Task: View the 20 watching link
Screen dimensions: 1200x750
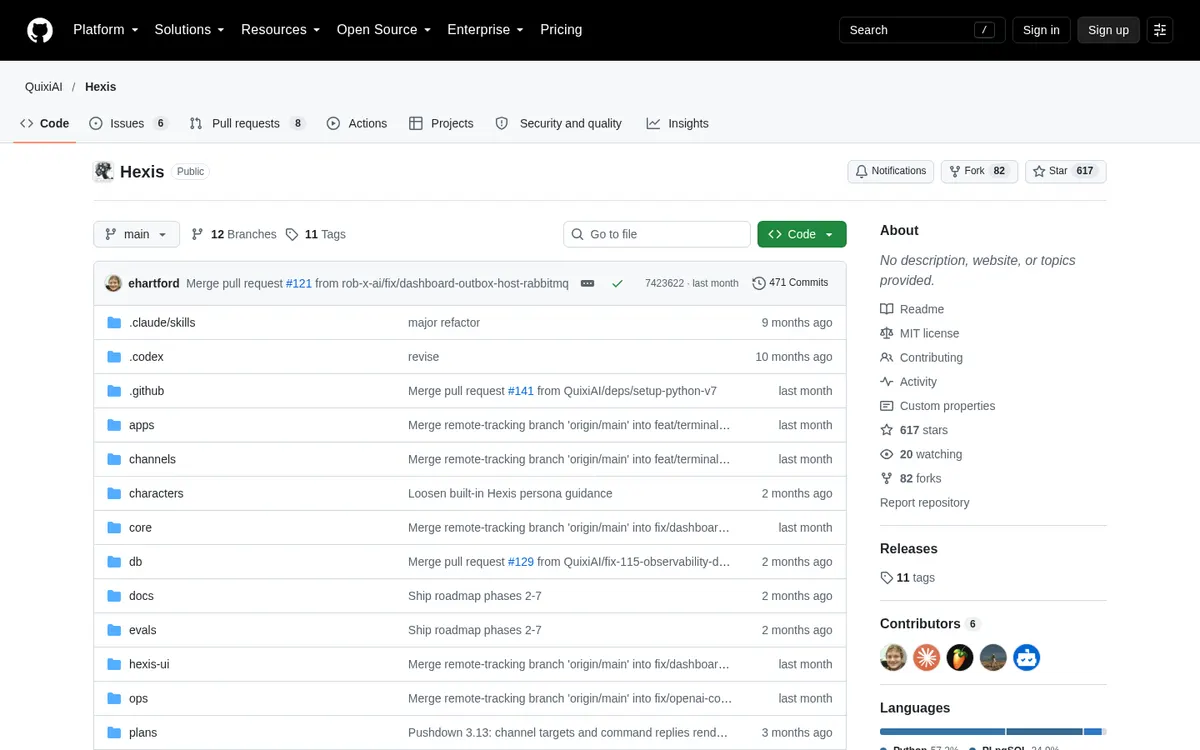Action: pos(921,454)
